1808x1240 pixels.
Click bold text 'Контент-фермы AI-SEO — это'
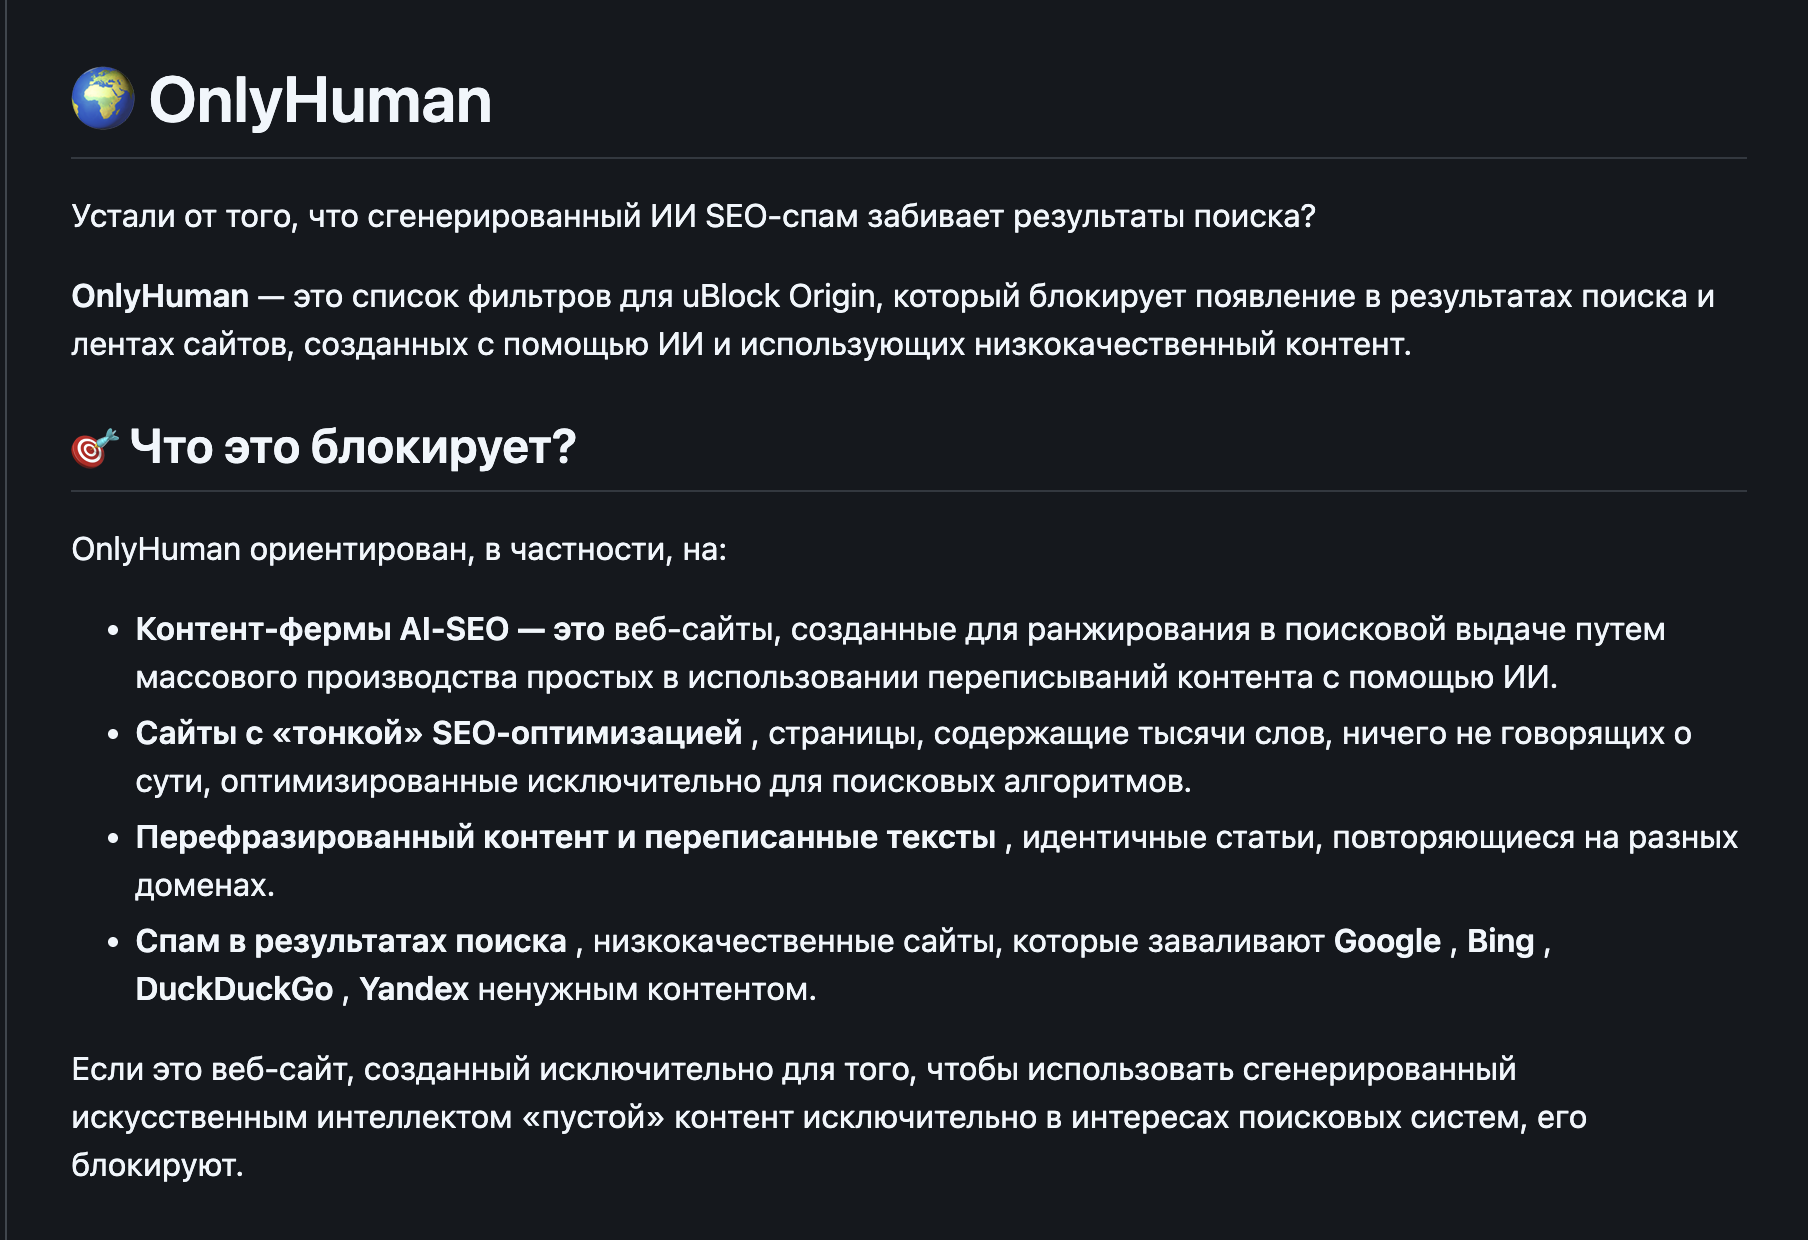pyautogui.click(x=370, y=629)
